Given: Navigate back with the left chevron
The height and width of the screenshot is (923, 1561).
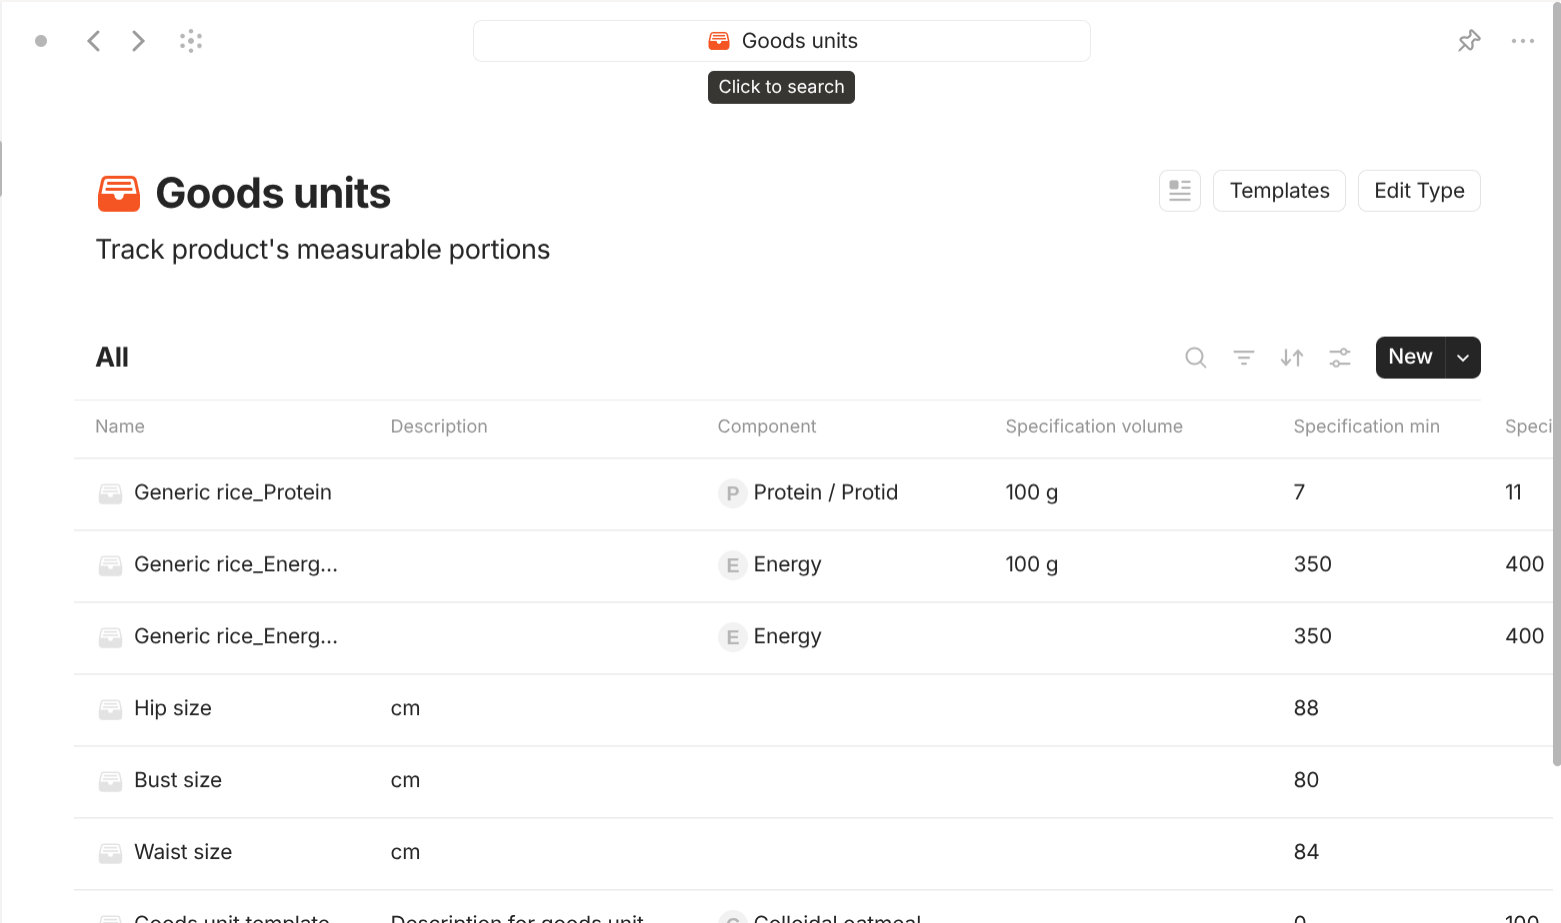Looking at the screenshot, I should pyautogui.click(x=93, y=40).
